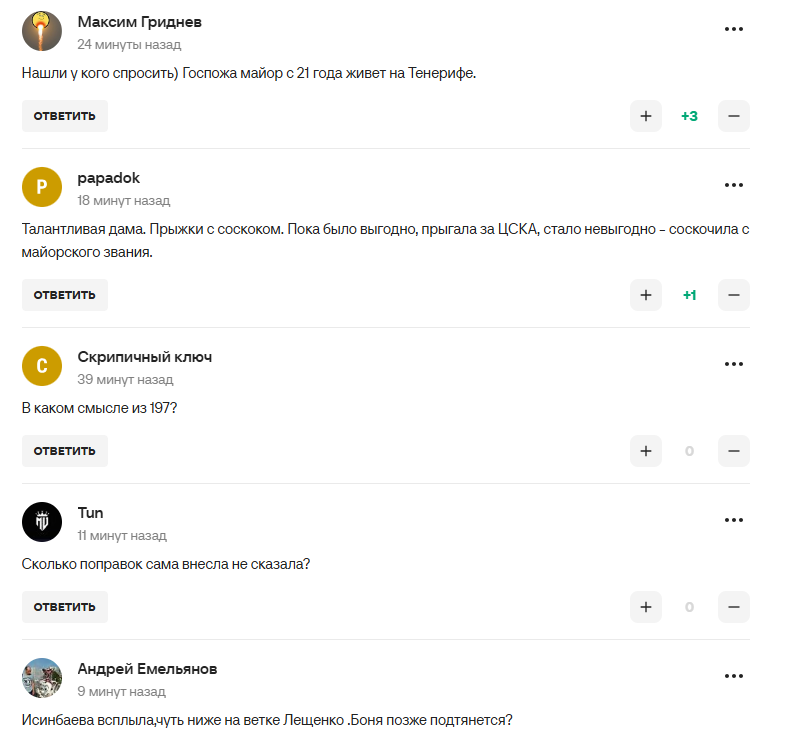This screenshot has width=805, height=741.
Task: Click the papadok avatar icon
Action: pyautogui.click(x=41, y=186)
